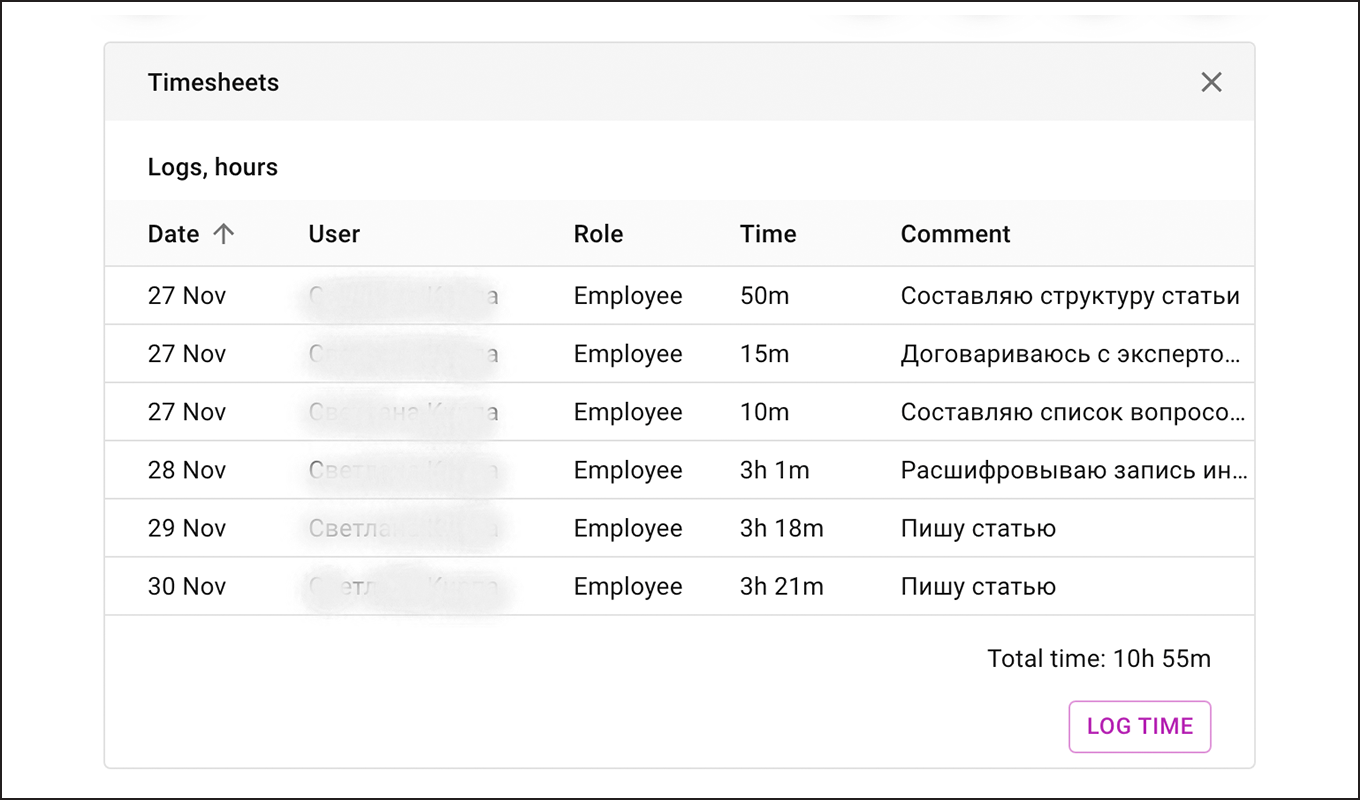Viewport: 1360px width, 800px height.
Task: Click 27 Nov date in the 50m row
Action: coord(187,296)
